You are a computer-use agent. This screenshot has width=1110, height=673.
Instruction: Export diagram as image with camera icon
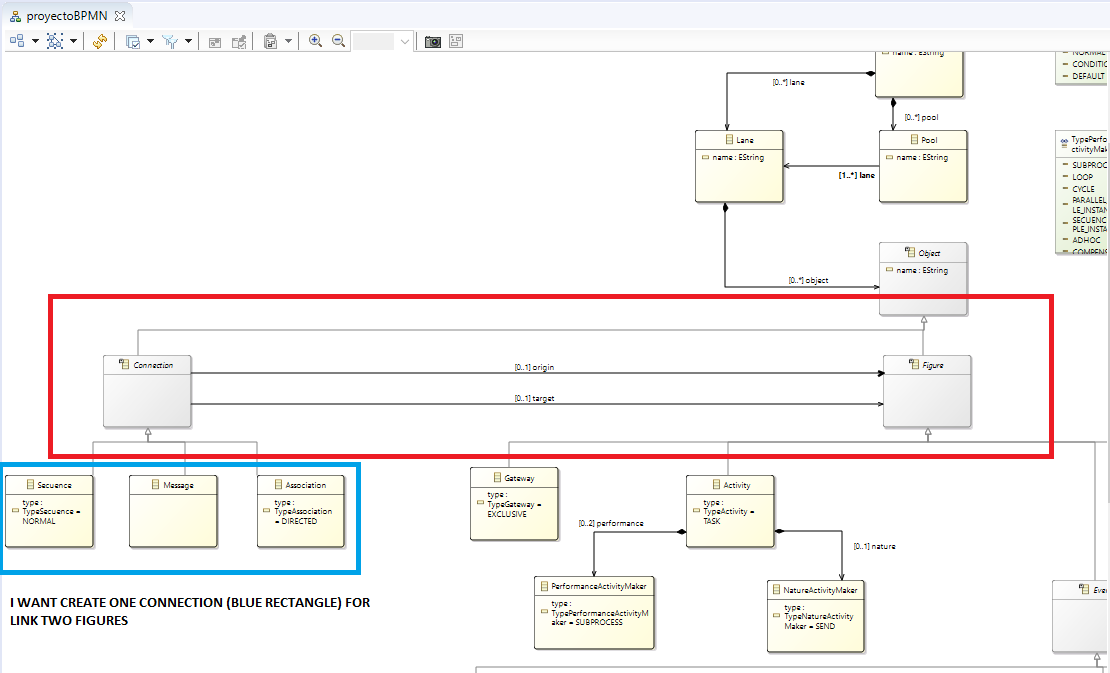(x=433, y=42)
